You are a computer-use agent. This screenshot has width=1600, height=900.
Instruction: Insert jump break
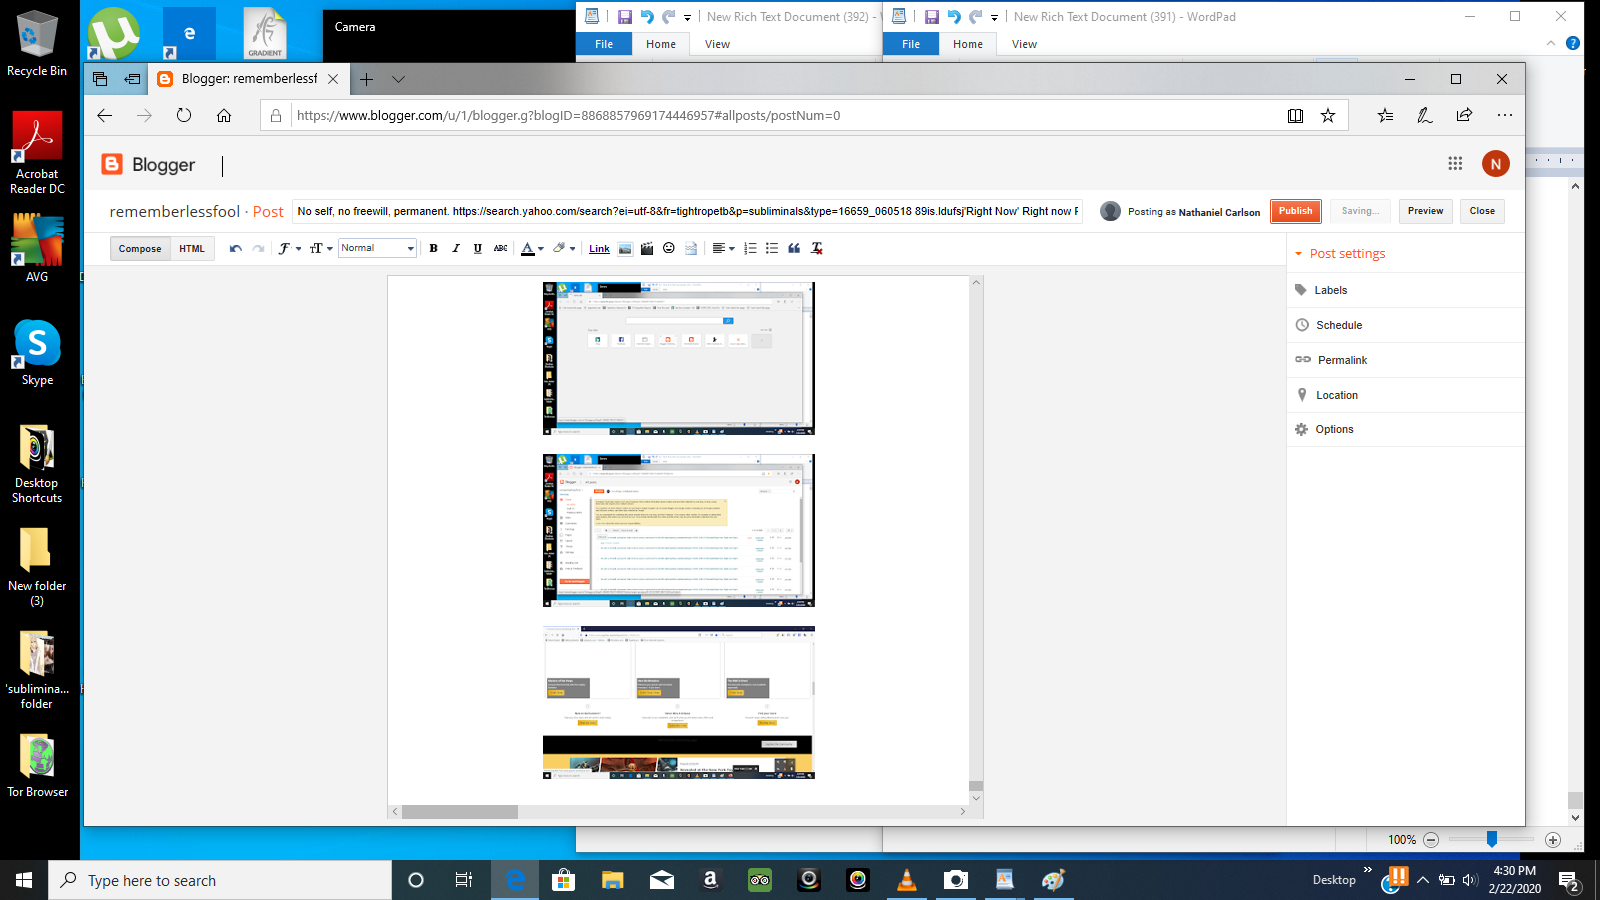pos(691,249)
